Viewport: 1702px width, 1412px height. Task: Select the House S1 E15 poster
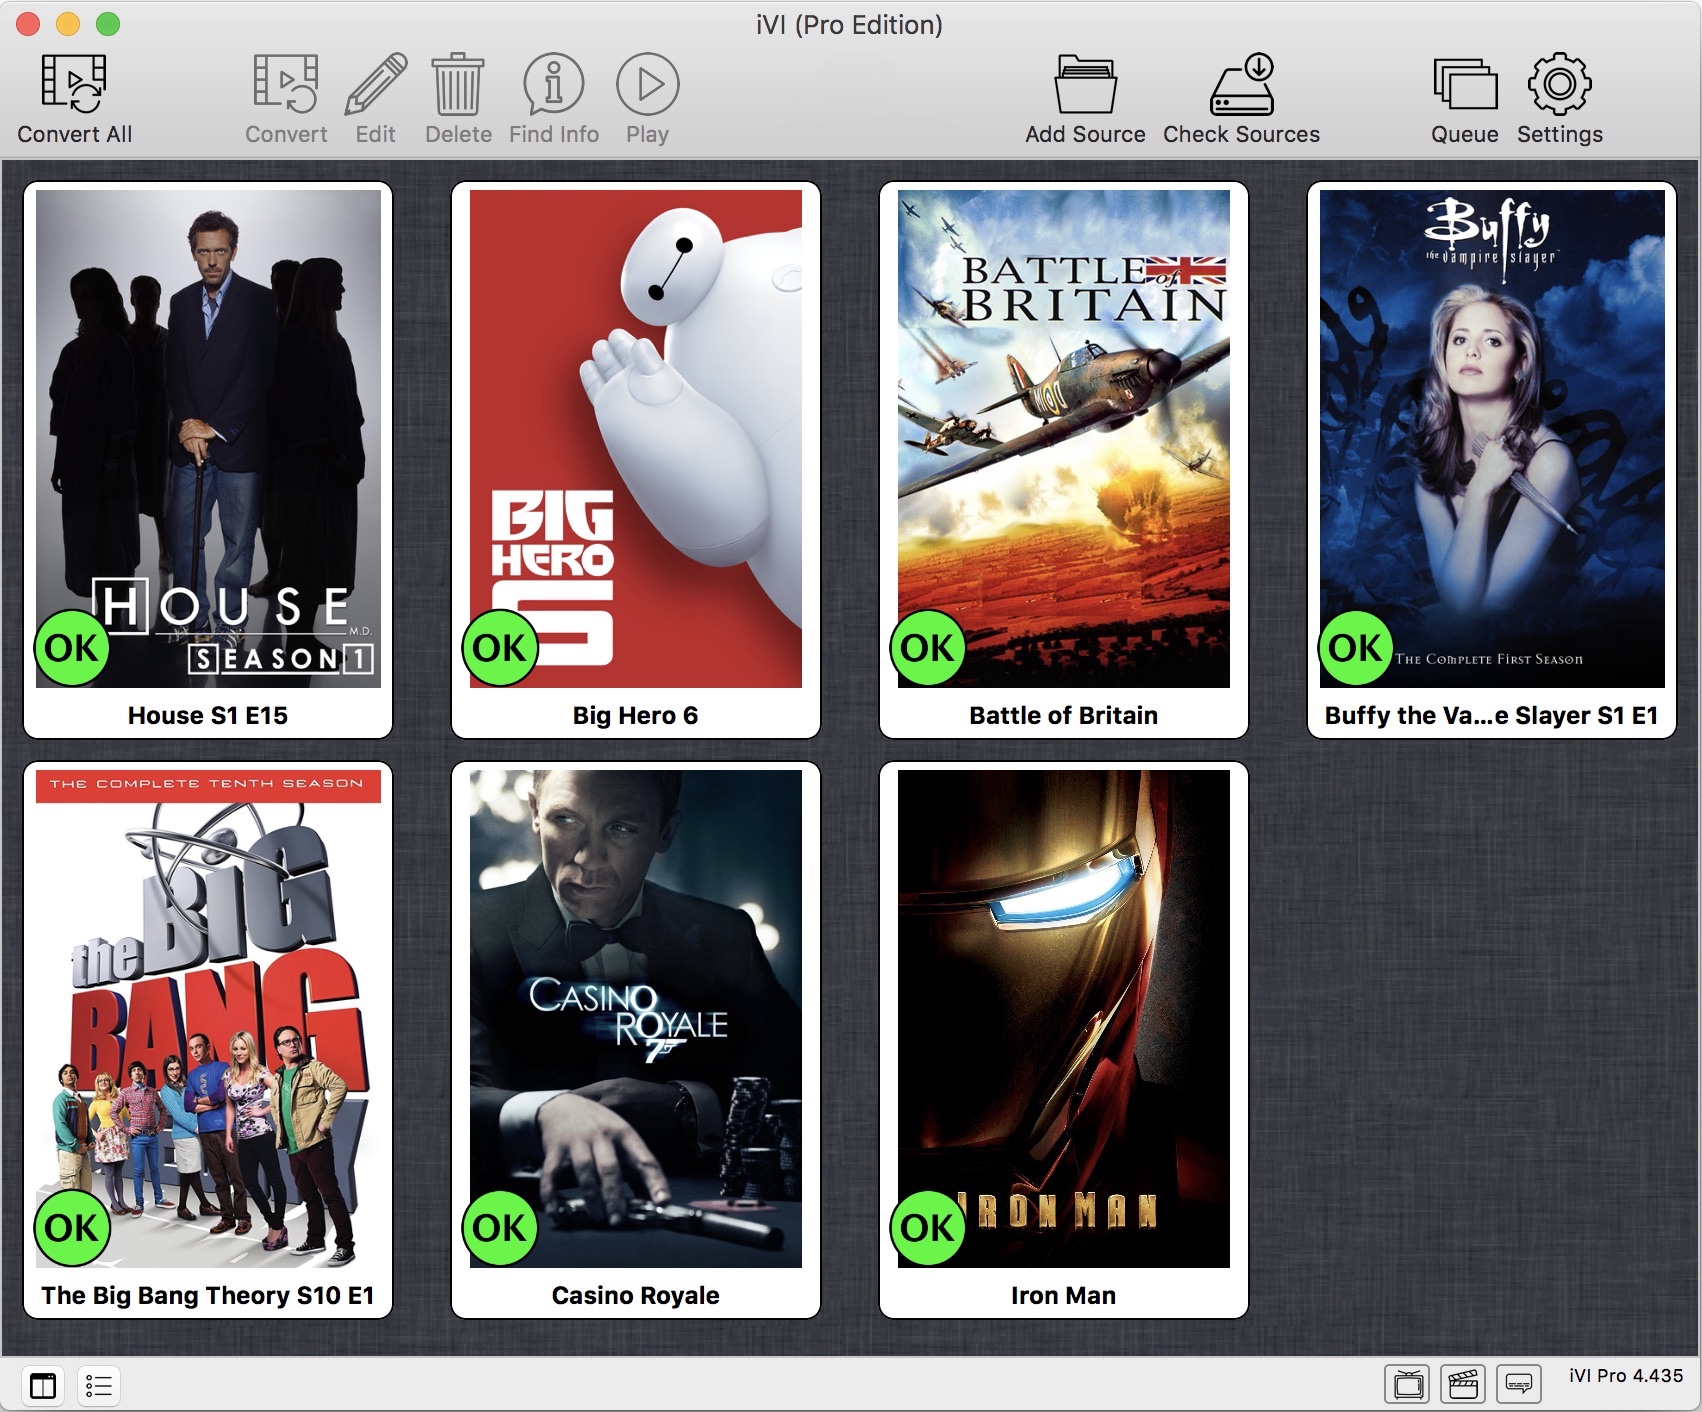[x=208, y=438]
